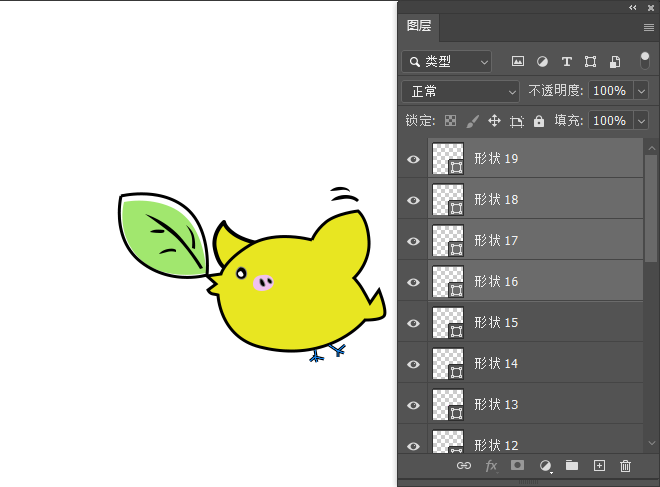Click the shape layer filter icon
Image resolution: width=660 pixels, height=487 pixels.
[590, 61]
